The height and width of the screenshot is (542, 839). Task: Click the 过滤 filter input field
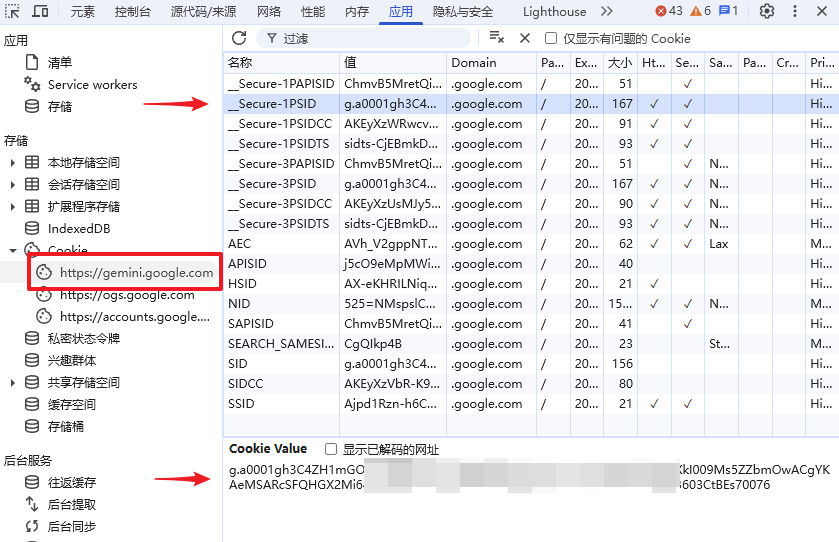tap(364, 38)
